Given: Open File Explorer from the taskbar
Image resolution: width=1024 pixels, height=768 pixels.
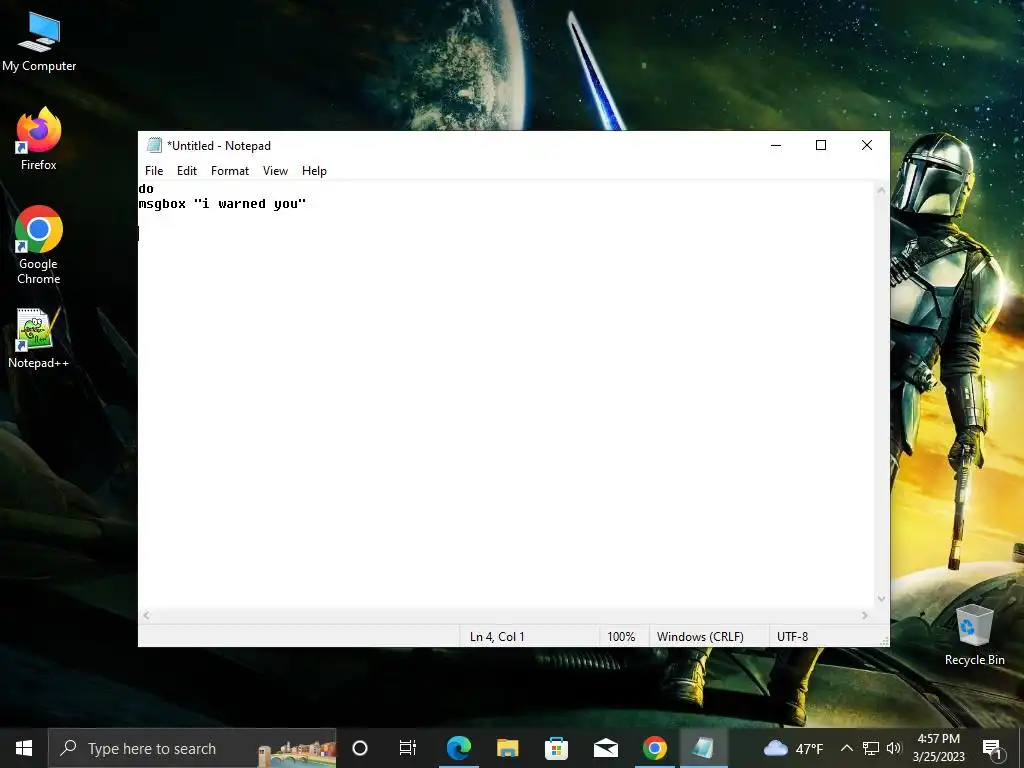Looking at the screenshot, I should tap(507, 748).
